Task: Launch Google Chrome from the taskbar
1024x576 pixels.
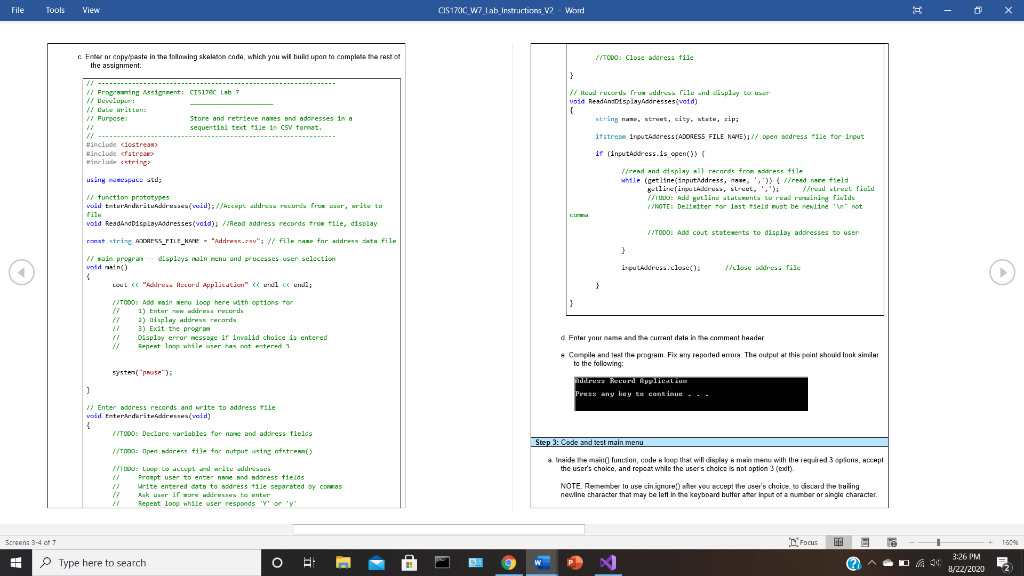Action: point(509,562)
